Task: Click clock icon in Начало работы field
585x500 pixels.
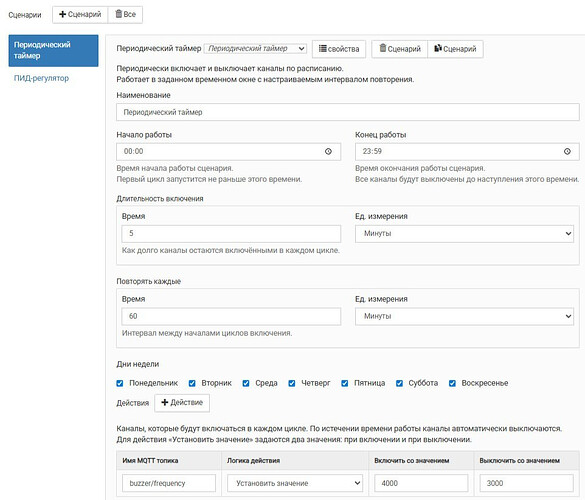Action: tap(328, 151)
